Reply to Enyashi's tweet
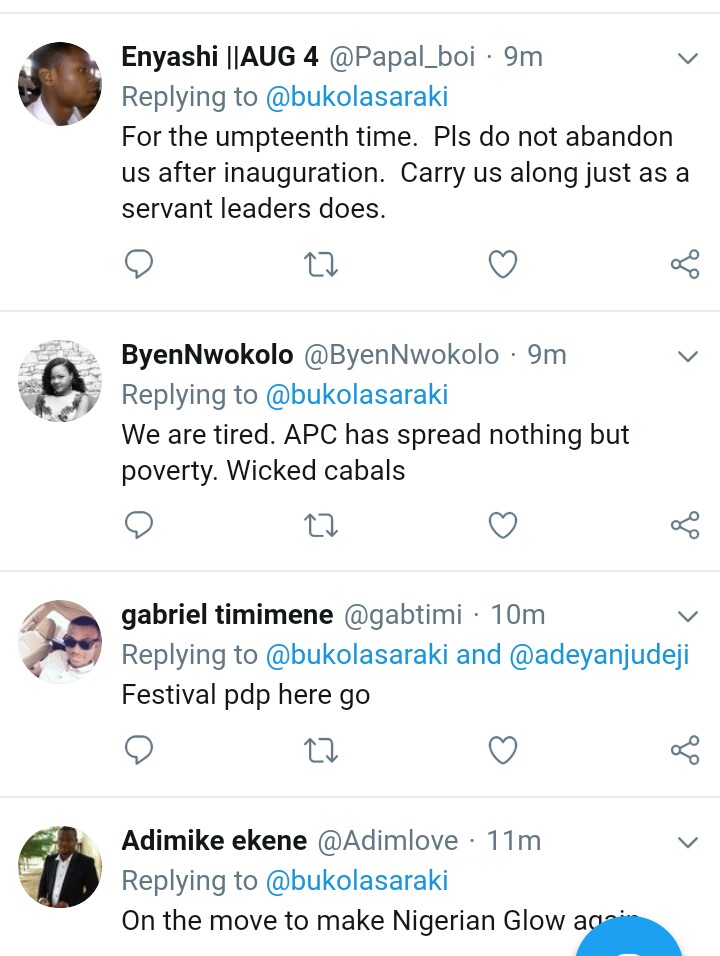The image size is (720, 956). pyautogui.click(x=139, y=264)
